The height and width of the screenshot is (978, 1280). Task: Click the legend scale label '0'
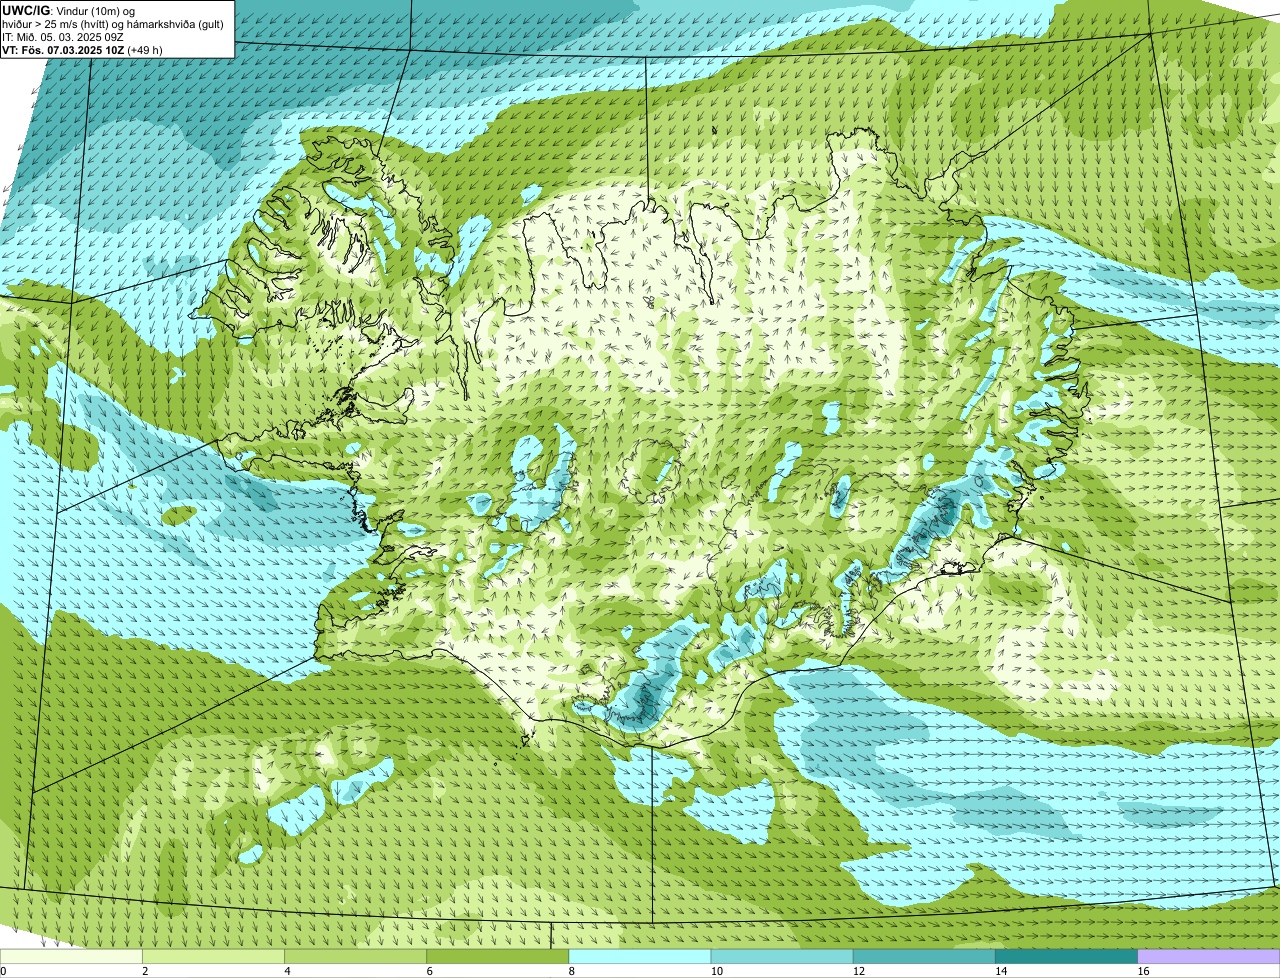3,971
